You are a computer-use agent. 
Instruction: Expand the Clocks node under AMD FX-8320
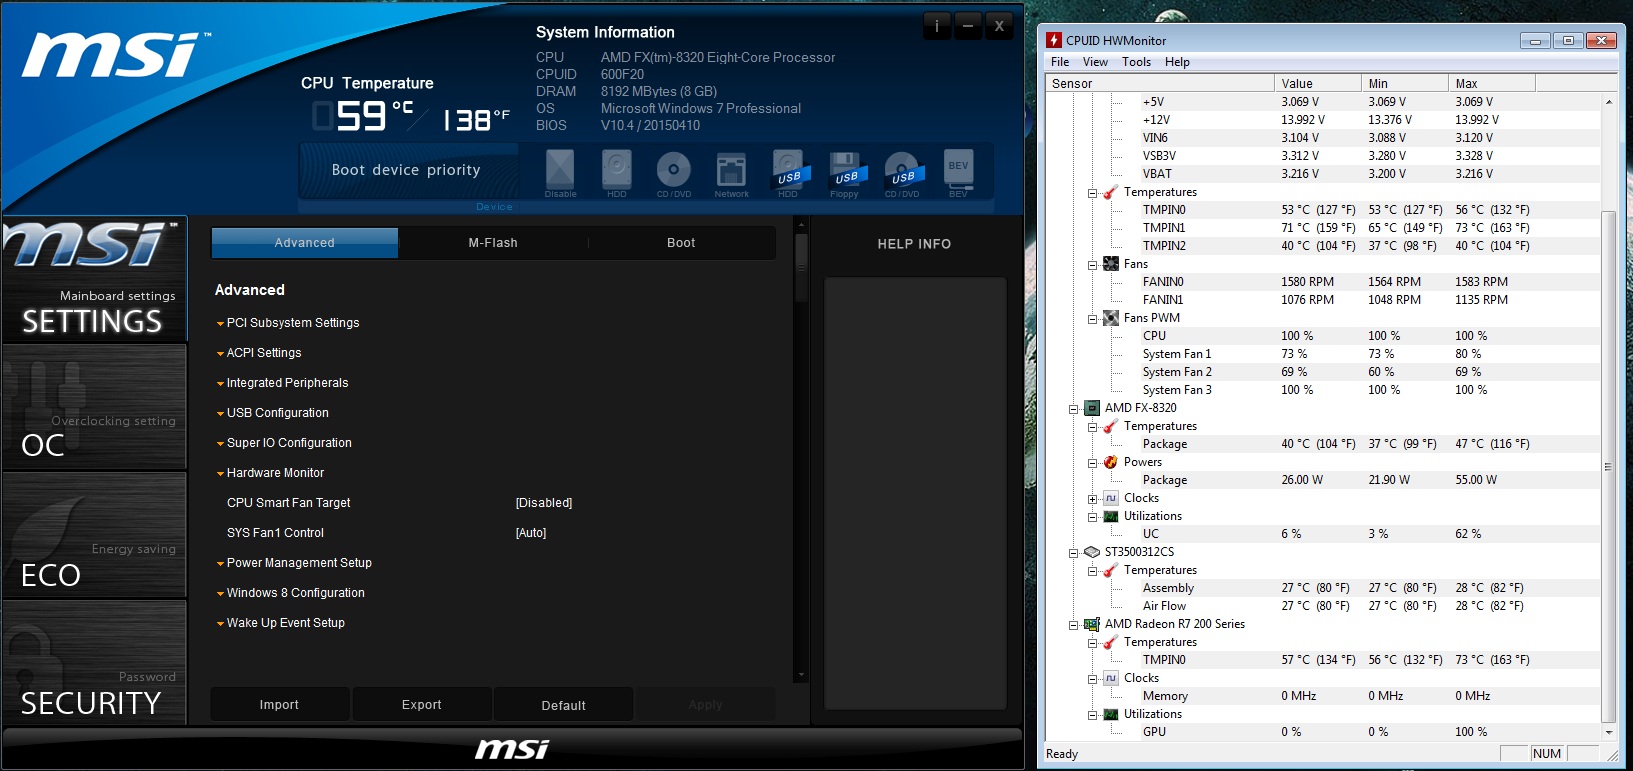tap(1092, 499)
